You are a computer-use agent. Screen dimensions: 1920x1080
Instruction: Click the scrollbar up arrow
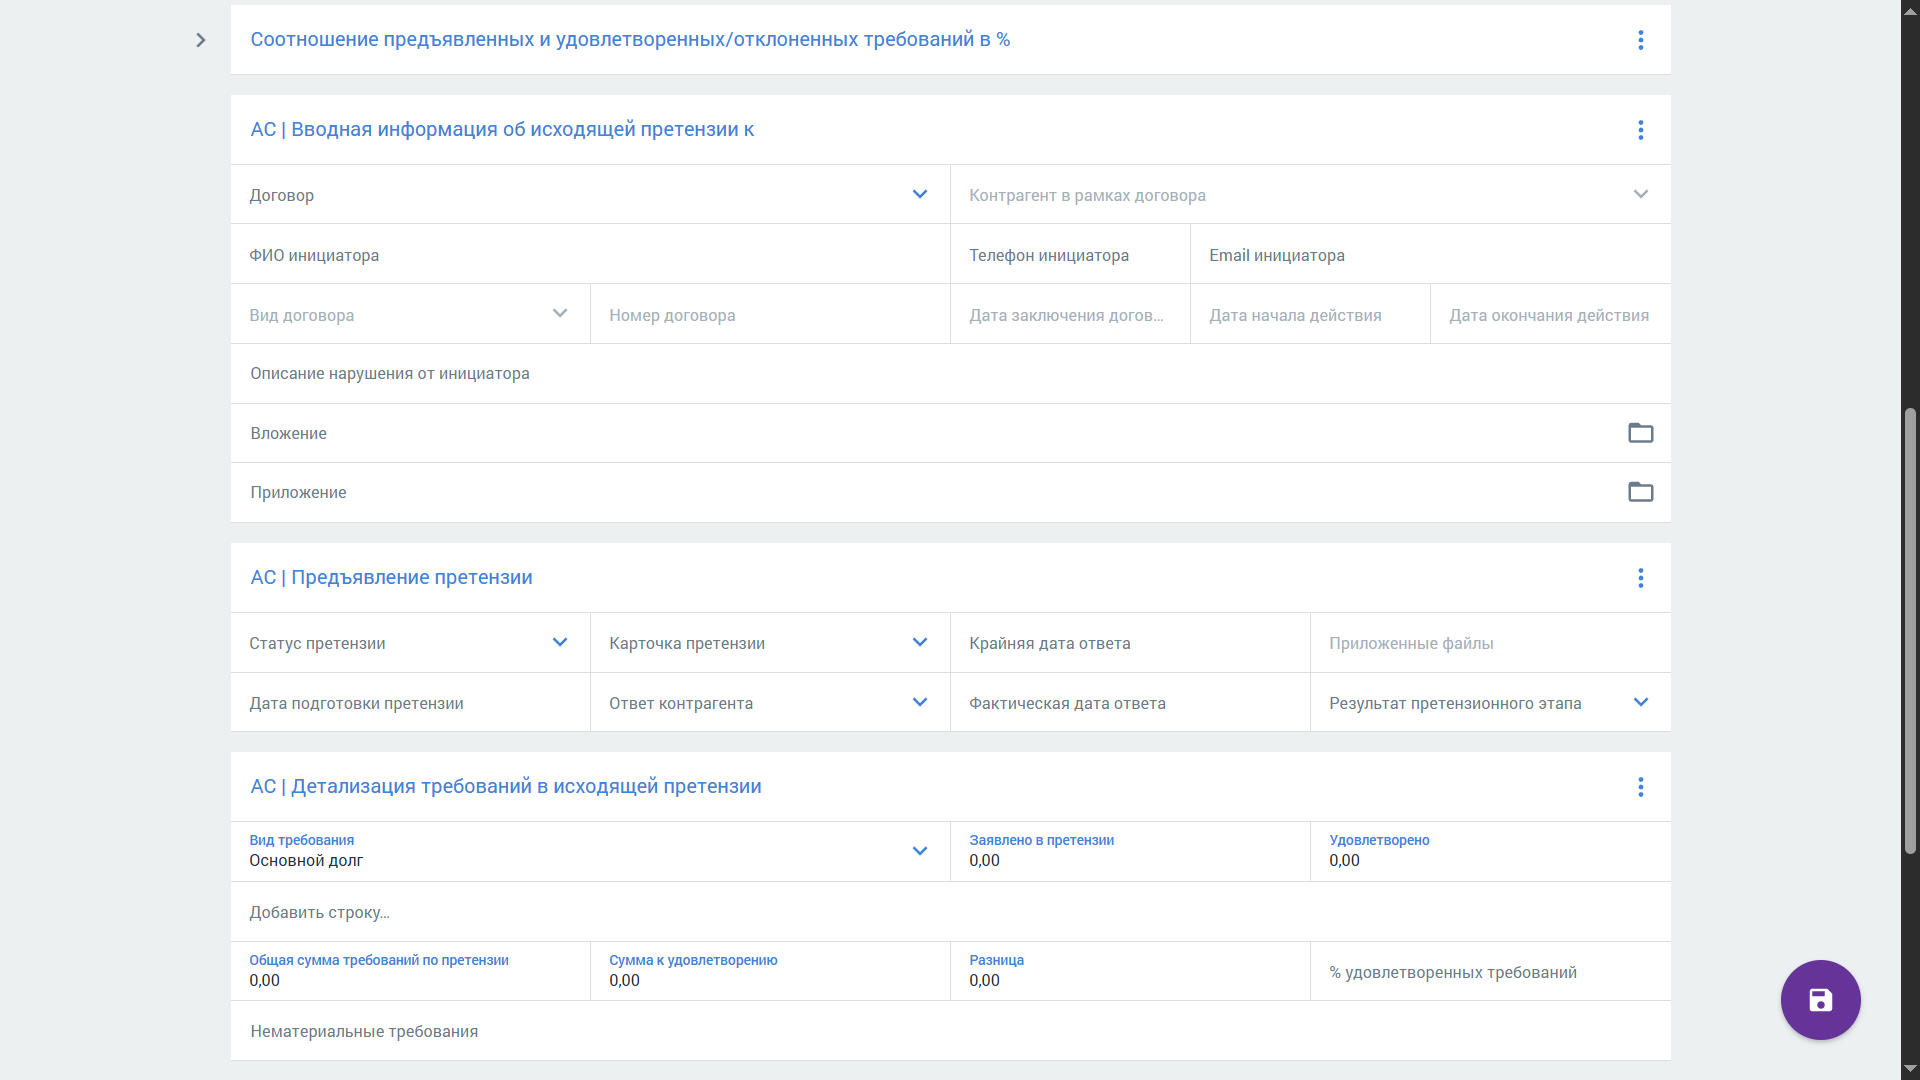coord(1910,10)
